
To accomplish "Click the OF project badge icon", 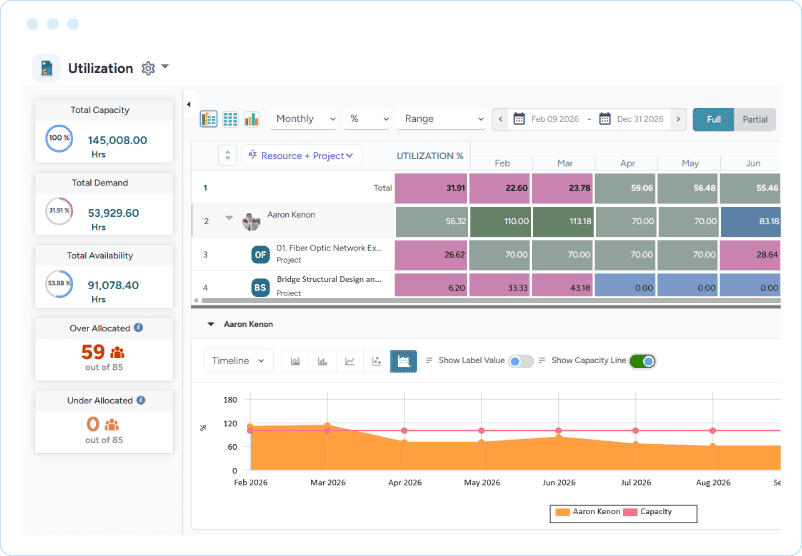I will (260, 254).
